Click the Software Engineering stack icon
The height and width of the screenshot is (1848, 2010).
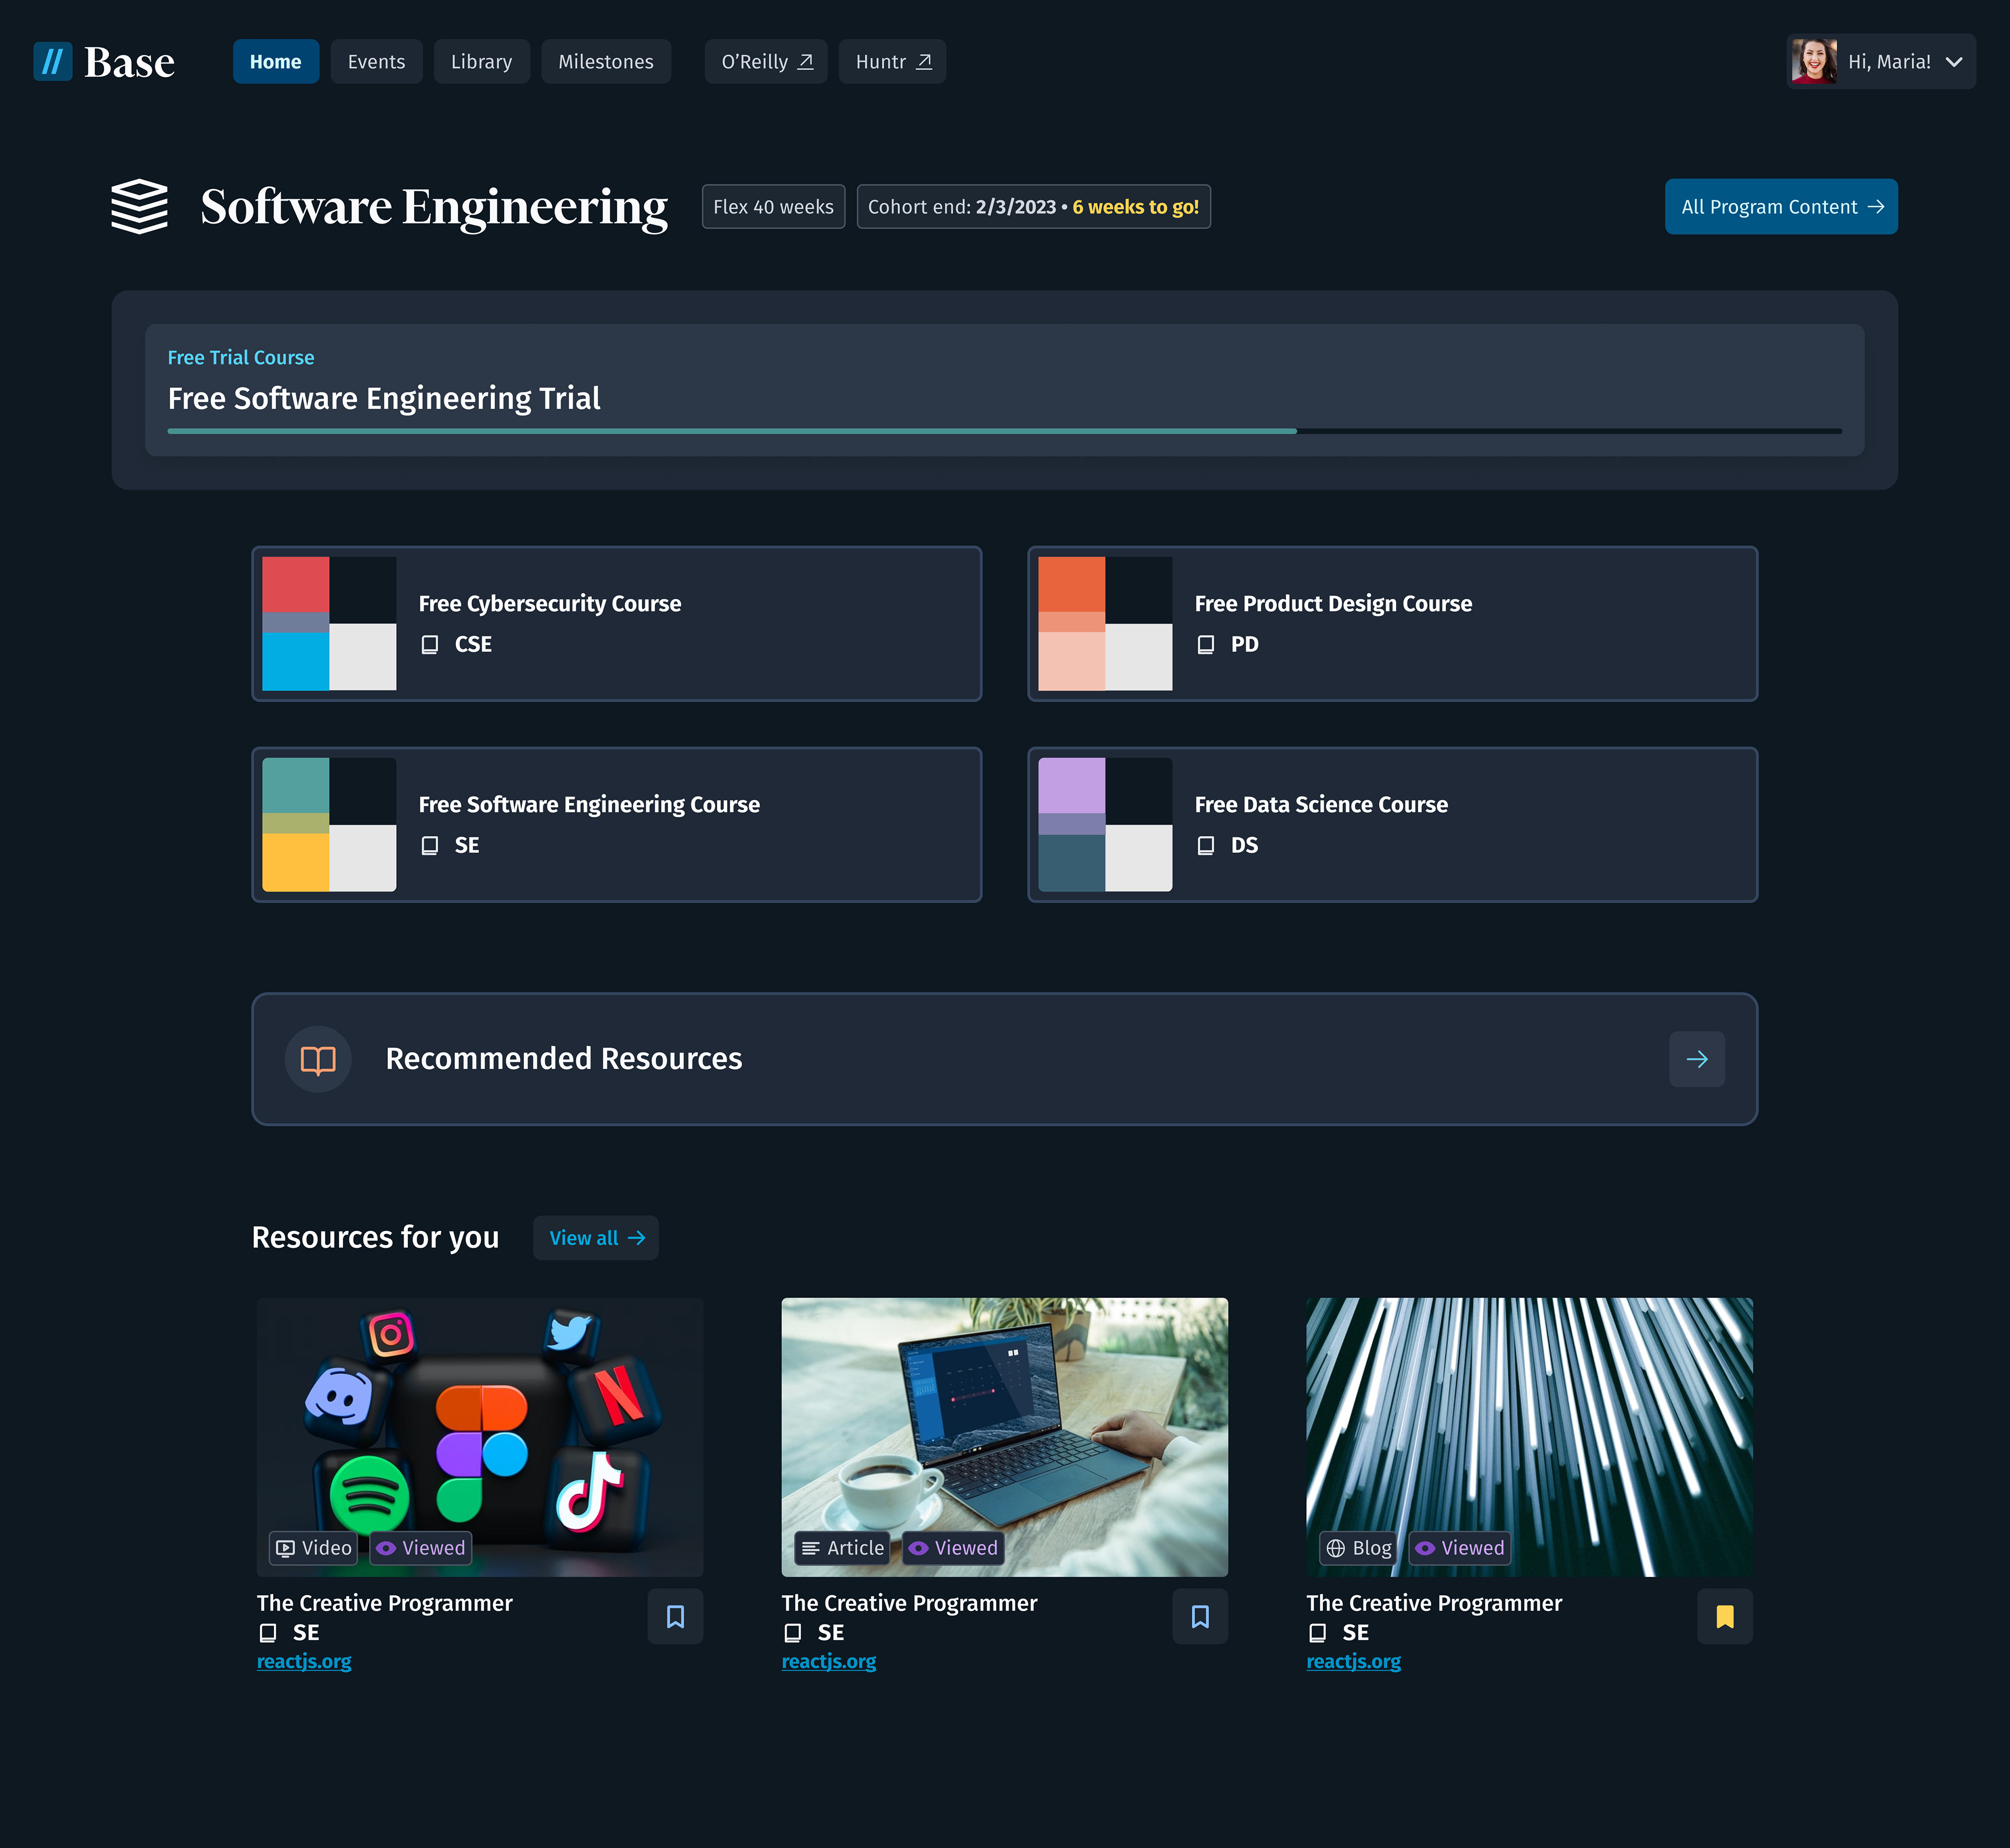point(139,207)
